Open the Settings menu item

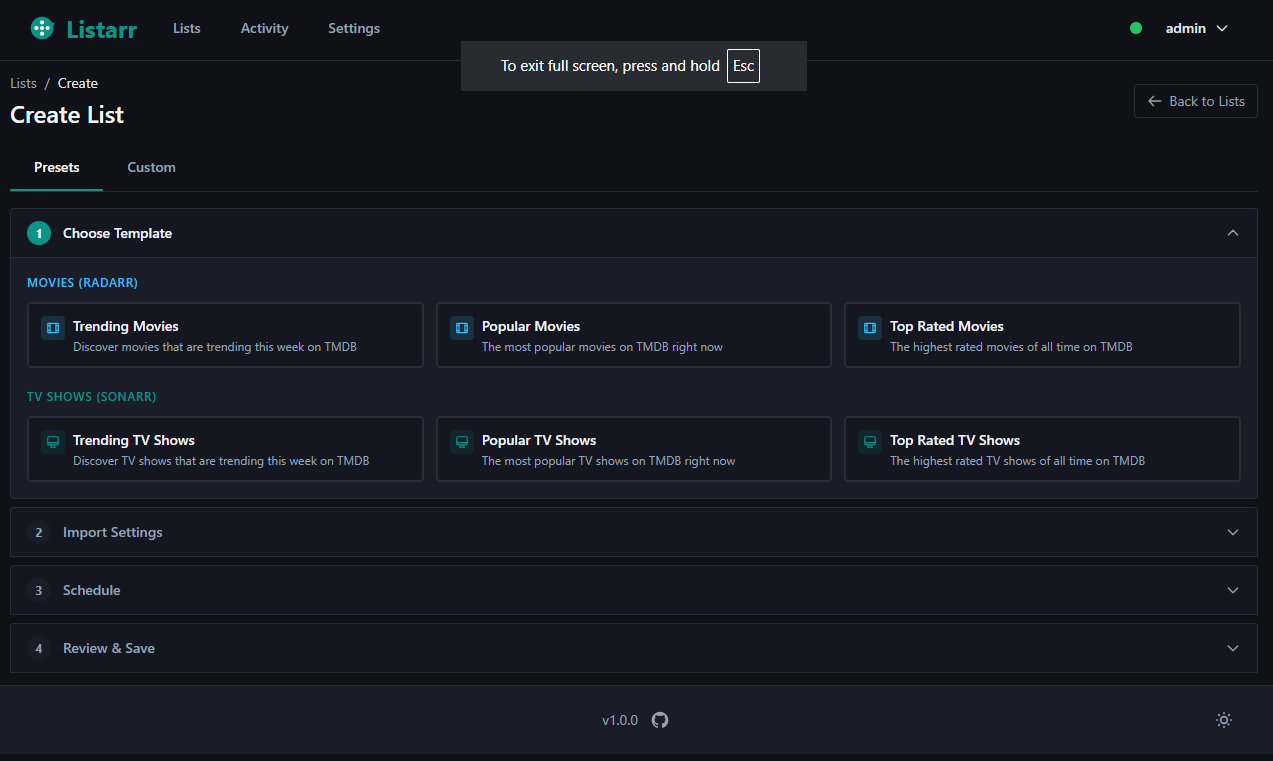pos(354,28)
